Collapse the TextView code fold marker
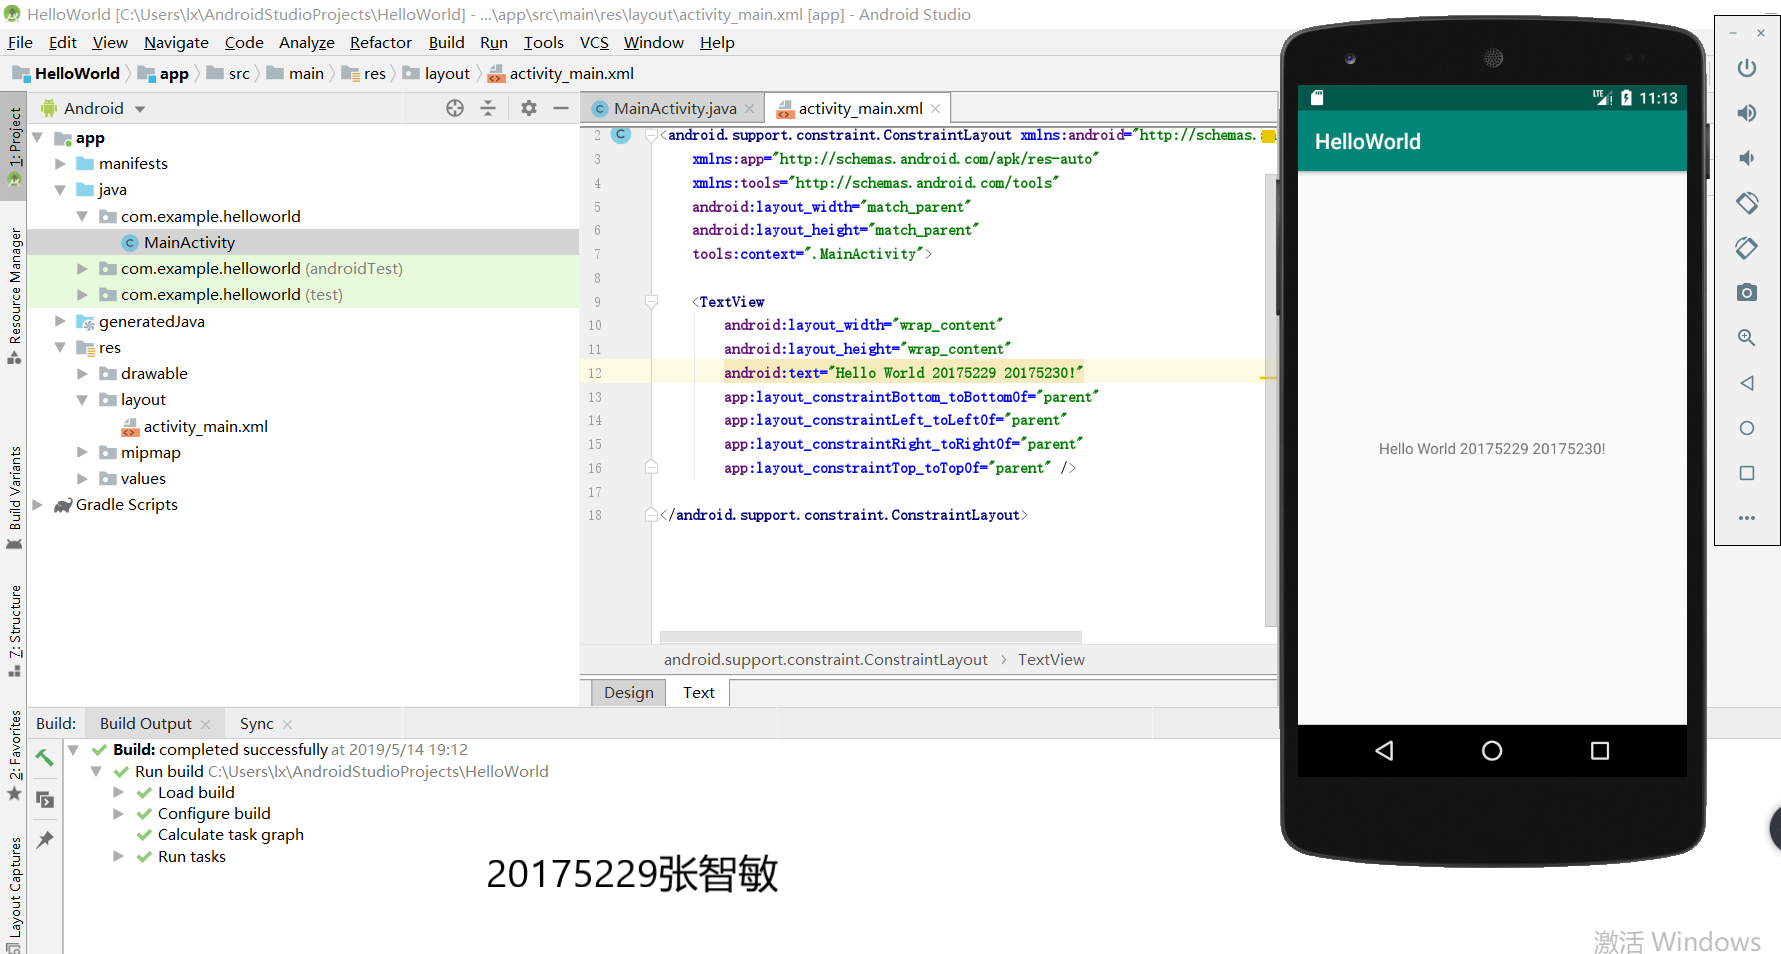This screenshot has width=1781, height=954. coord(651,301)
